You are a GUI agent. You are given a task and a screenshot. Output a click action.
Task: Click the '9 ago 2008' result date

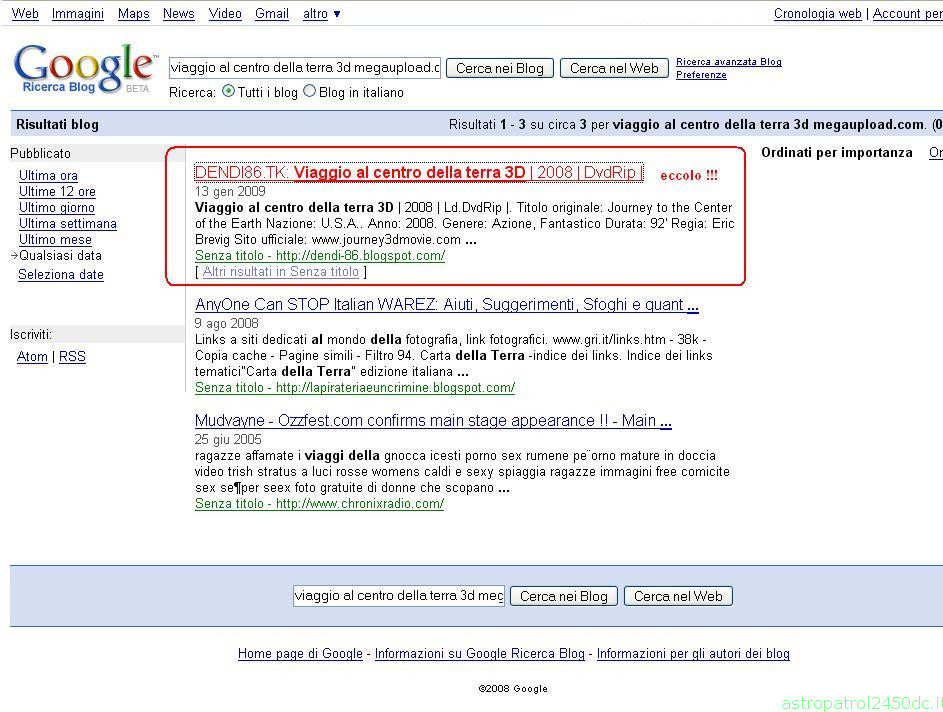coord(227,323)
